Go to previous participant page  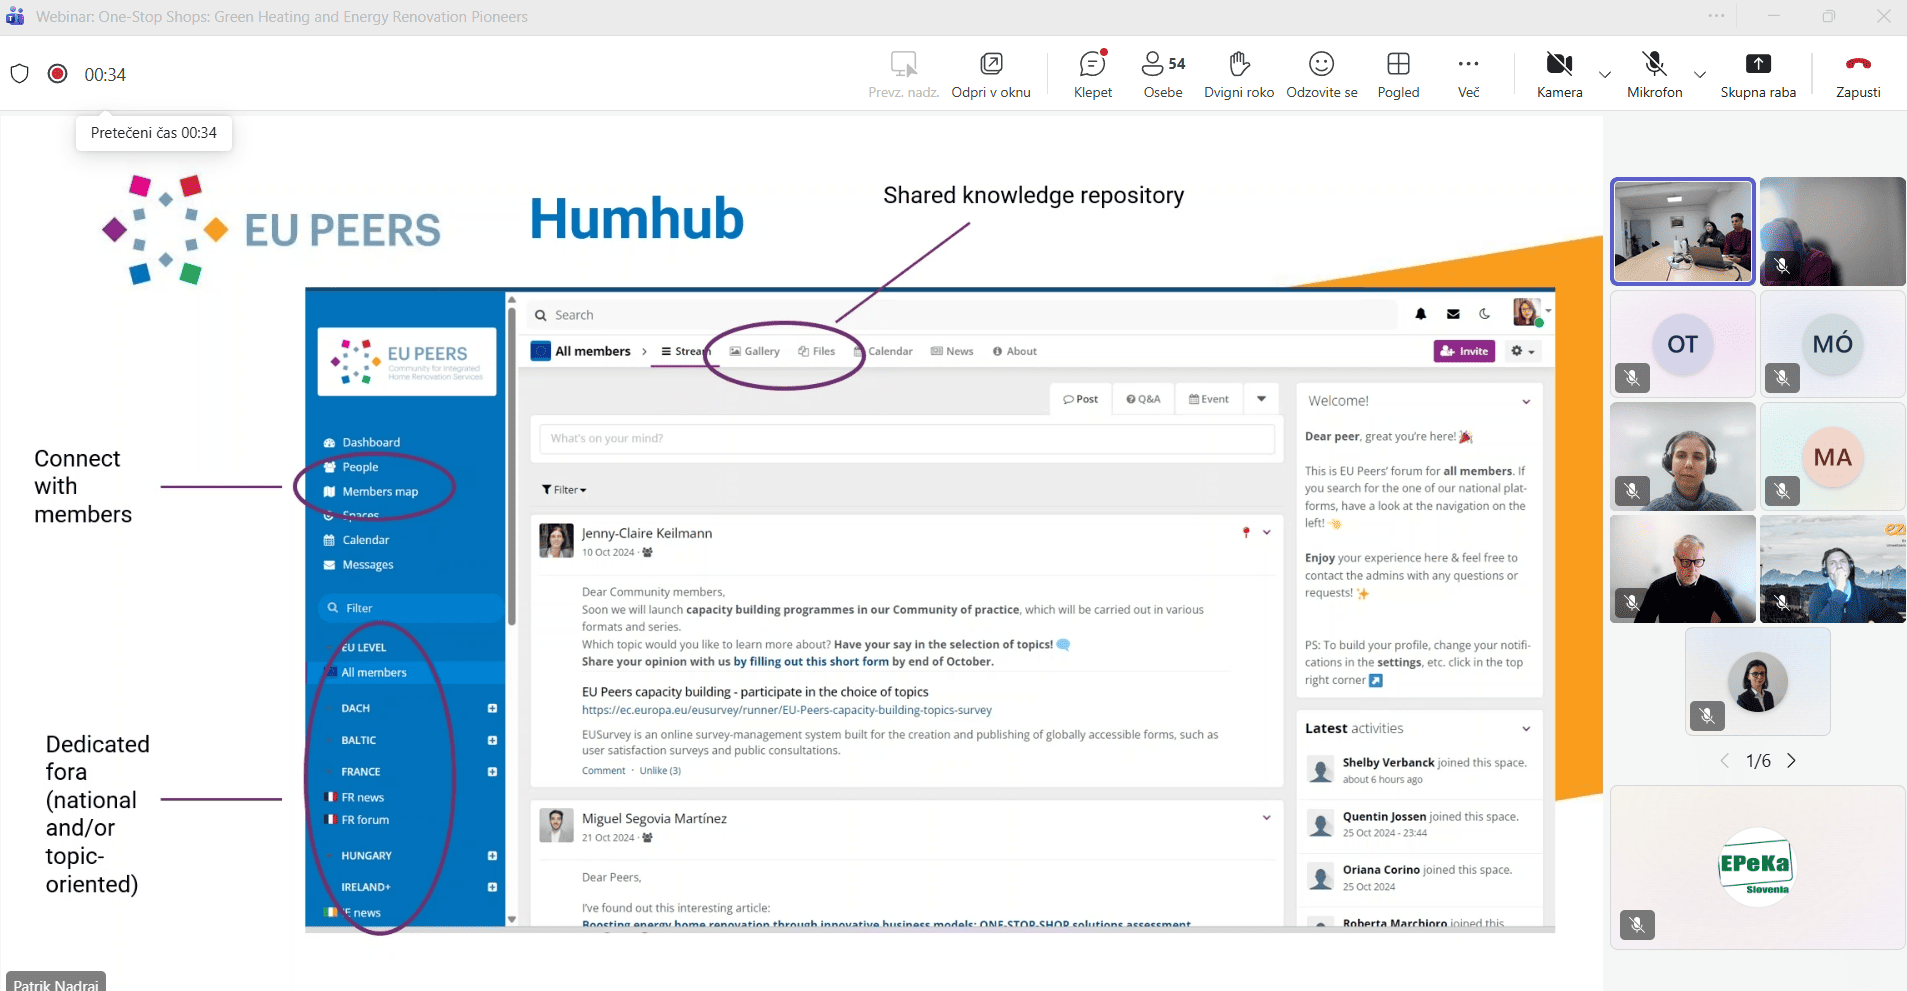(x=1725, y=761)
